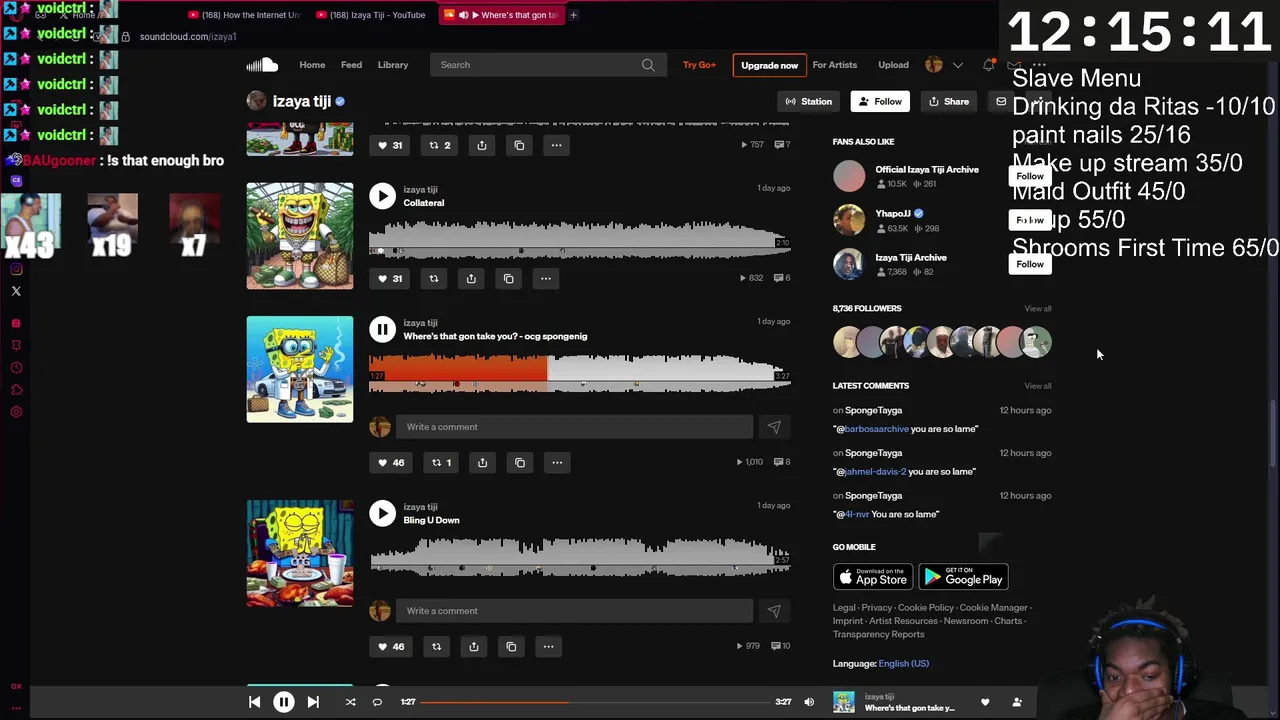Image resolution: width=1280 pixels, height=720 pixels.
Task: Get it on Google Play badge
Action: 963,577
